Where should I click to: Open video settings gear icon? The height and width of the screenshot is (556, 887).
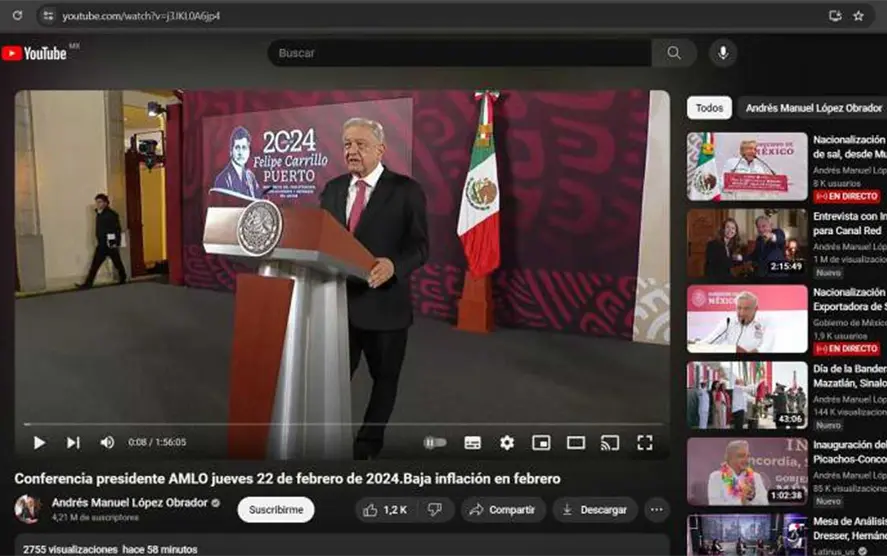pos(507,442)
